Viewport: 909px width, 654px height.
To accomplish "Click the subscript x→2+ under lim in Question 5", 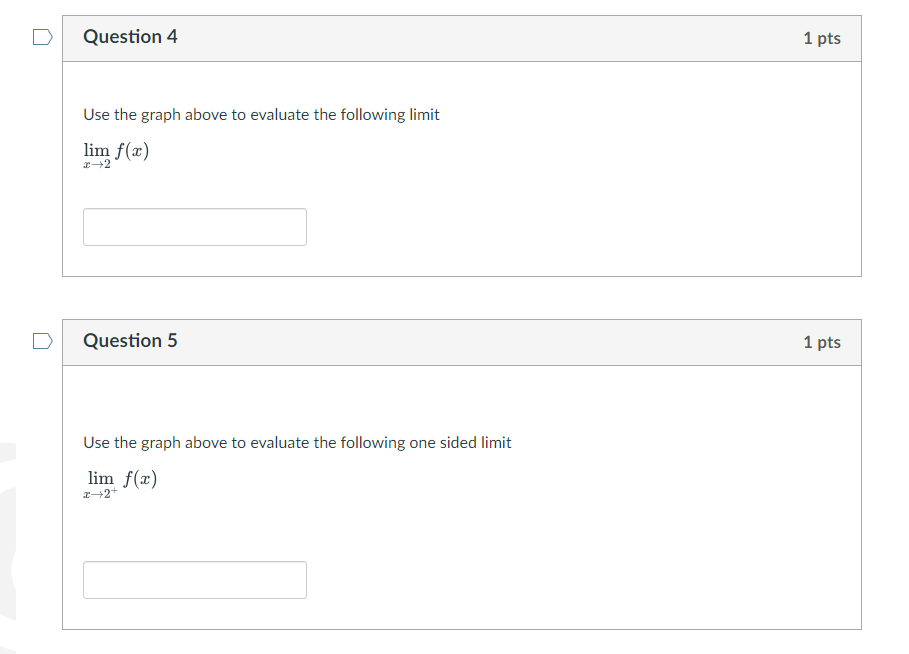I will [98, 492].
